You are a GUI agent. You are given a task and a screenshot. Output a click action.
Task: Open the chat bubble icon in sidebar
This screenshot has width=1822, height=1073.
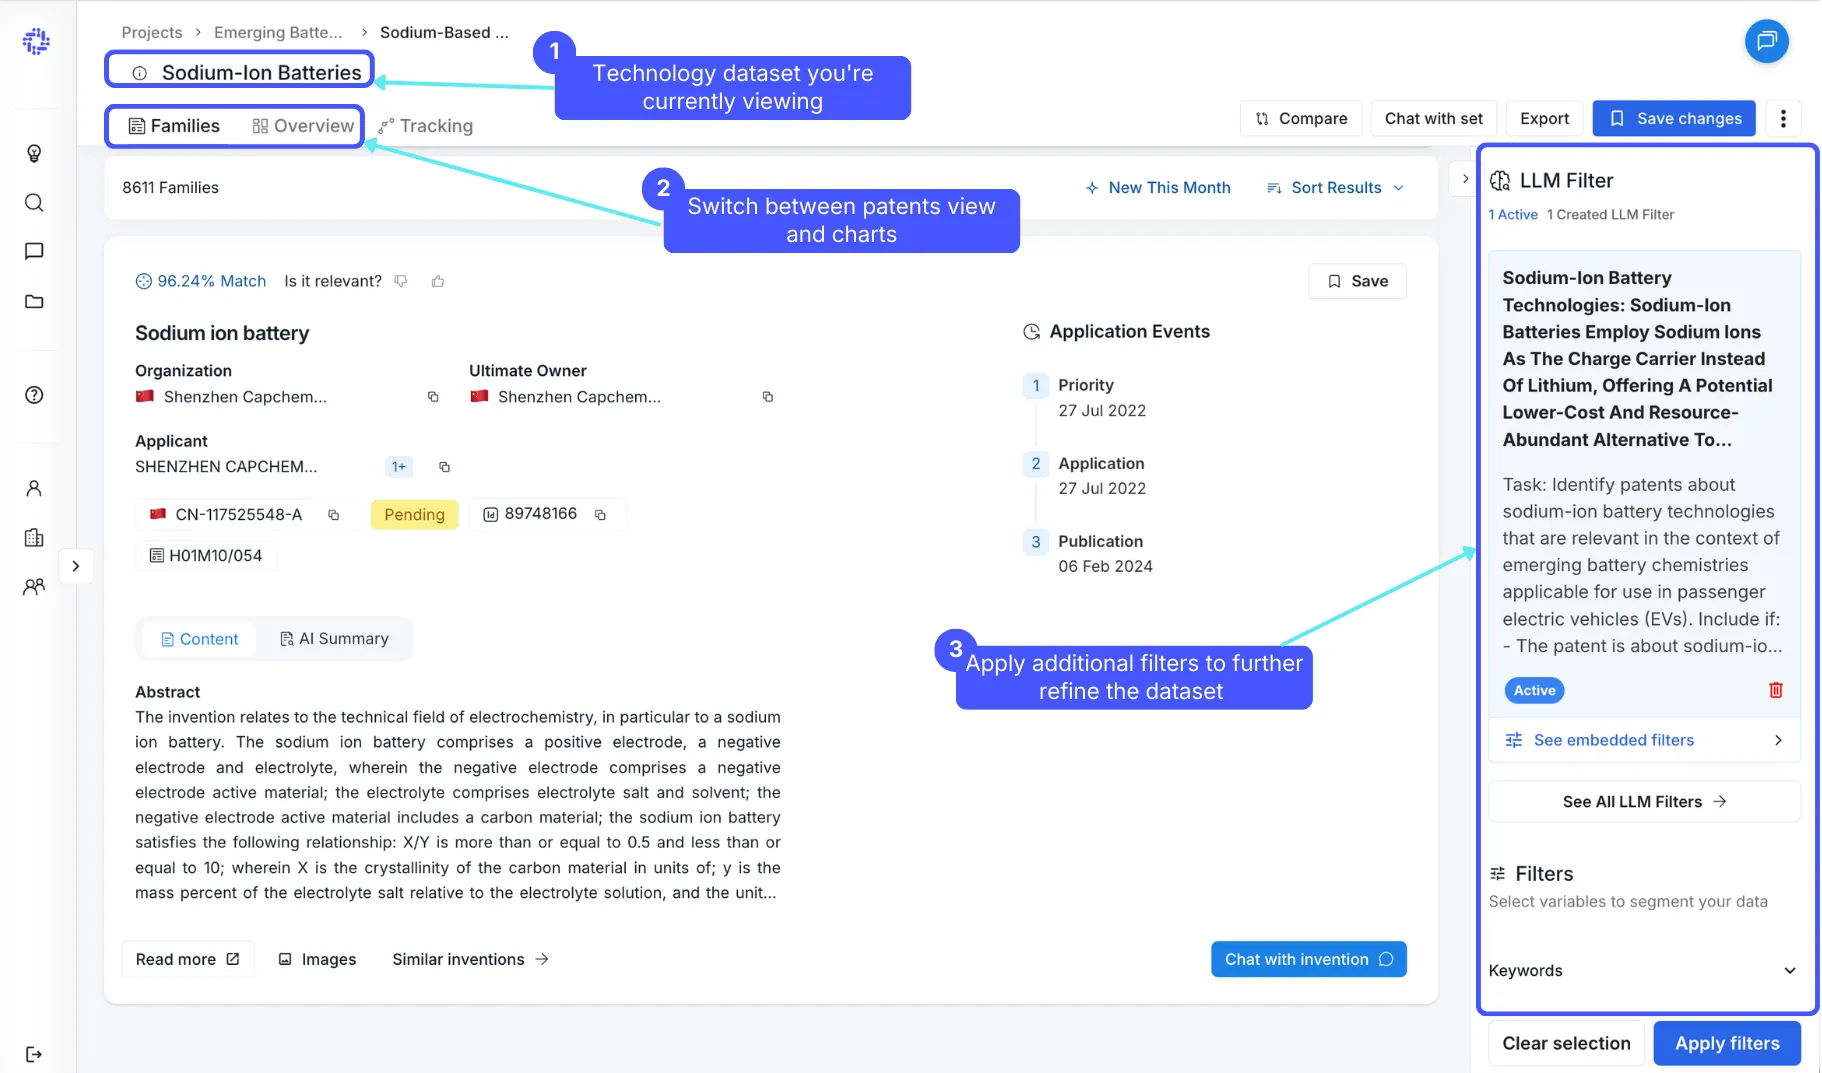tap(34, 251)
